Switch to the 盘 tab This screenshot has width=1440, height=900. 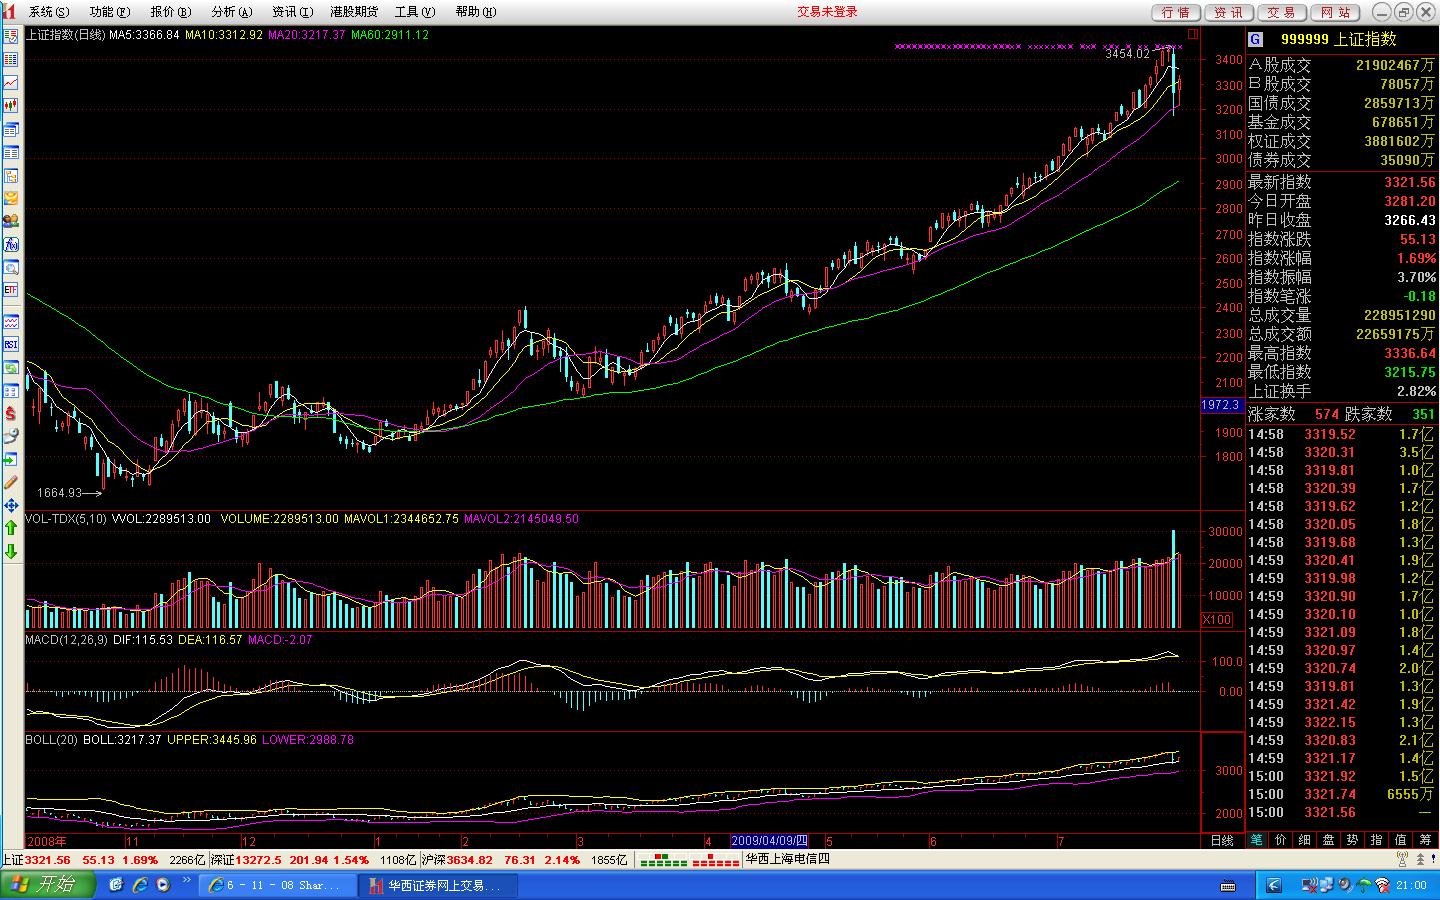coord(1328,840)
